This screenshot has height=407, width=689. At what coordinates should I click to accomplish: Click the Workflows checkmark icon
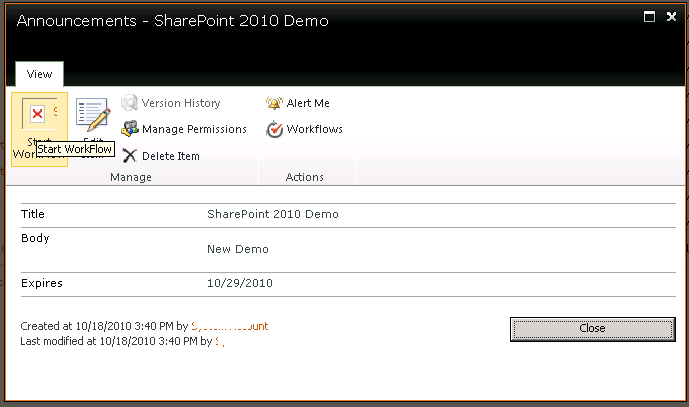pos(273,129)
